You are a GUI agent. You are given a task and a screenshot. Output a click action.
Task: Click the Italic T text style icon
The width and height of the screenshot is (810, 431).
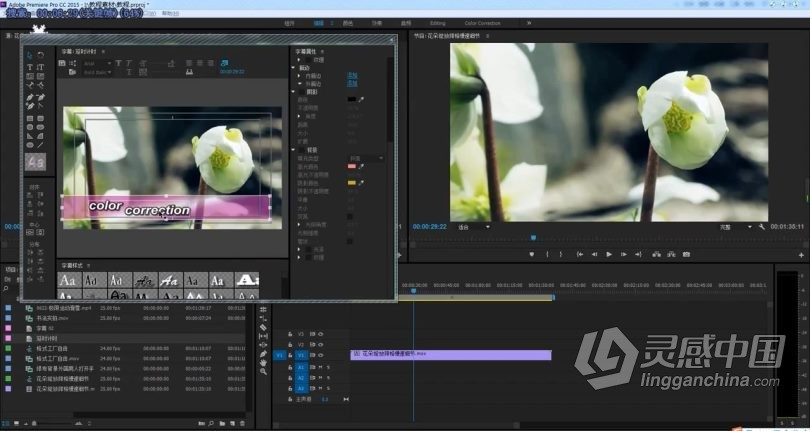[128, 63]
